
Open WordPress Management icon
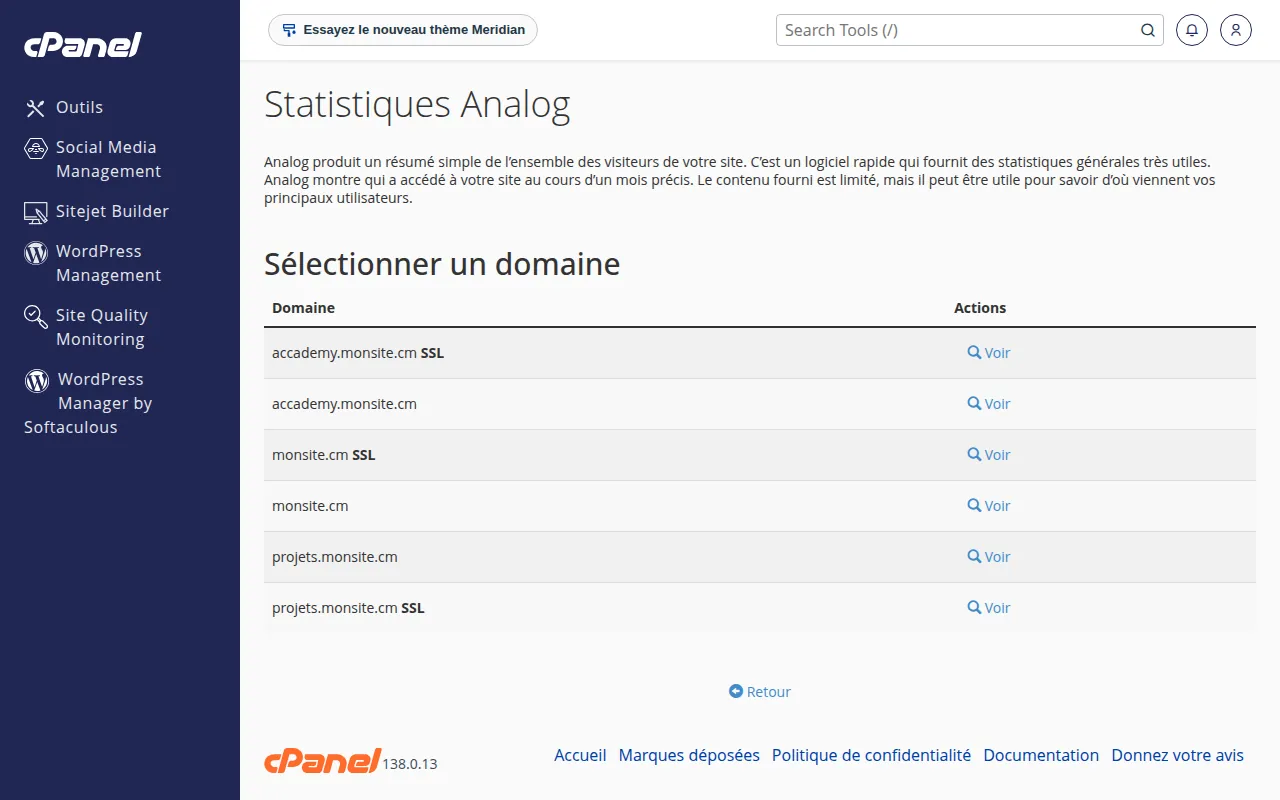[36, 252]
